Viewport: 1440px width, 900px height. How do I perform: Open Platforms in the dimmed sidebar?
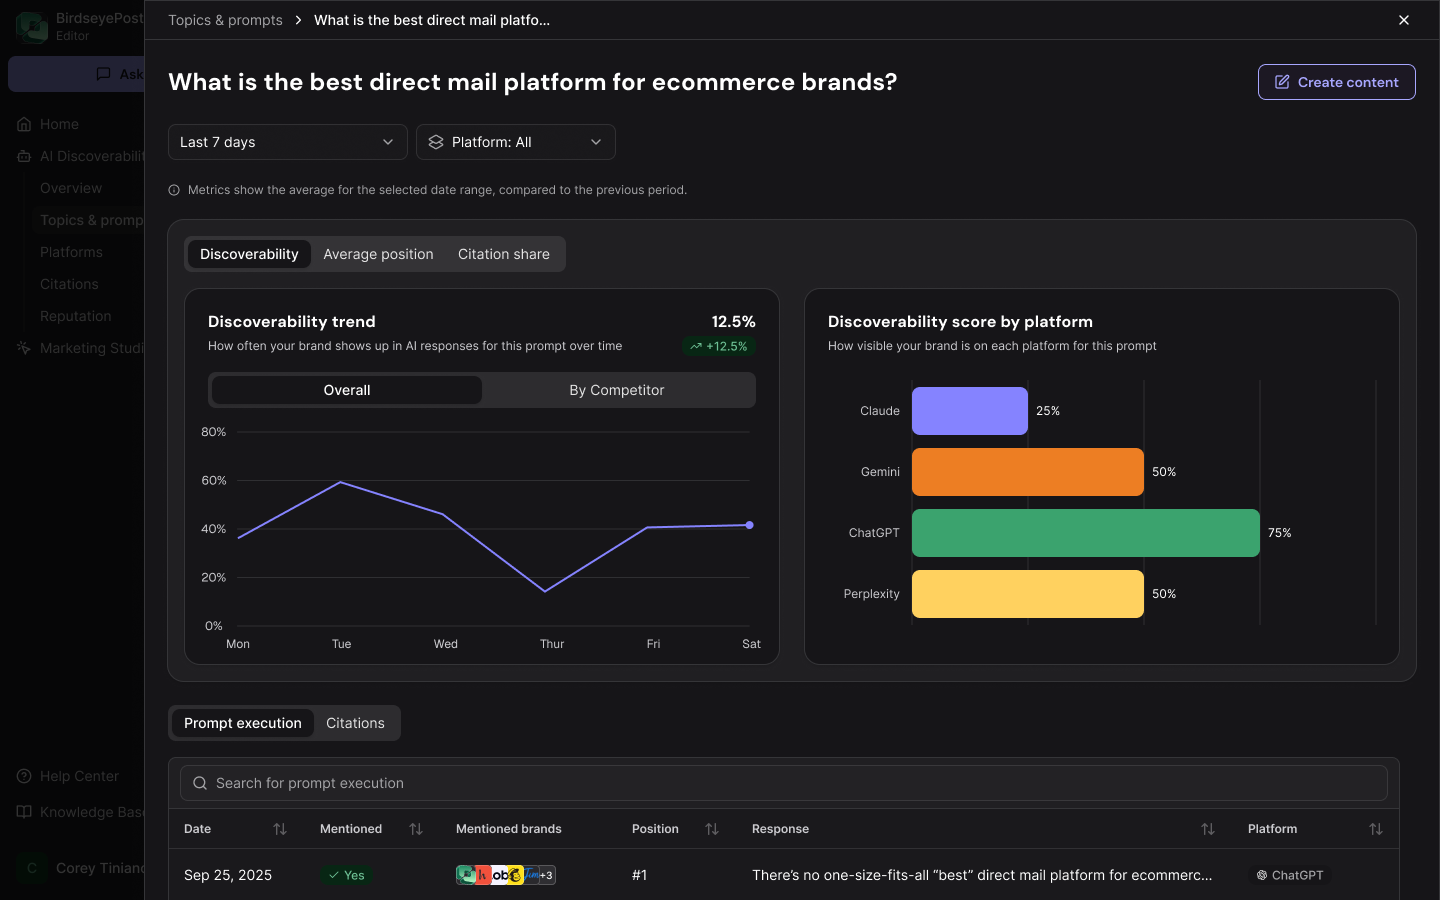tap(71, 252)
